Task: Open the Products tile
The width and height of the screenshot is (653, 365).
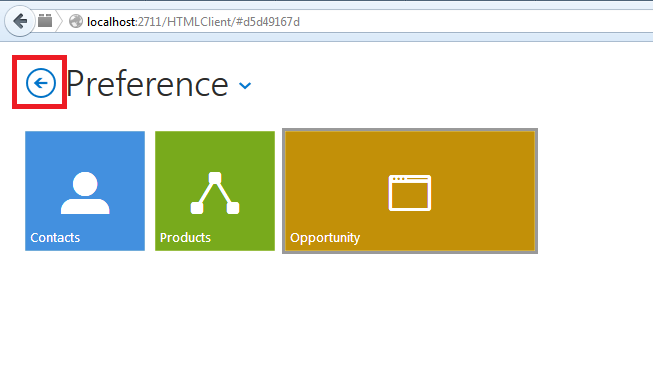Action: tap(215, 191)
